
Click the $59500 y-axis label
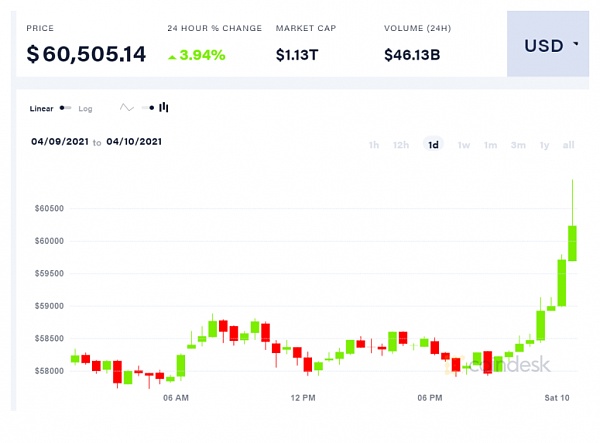(x=49, y=274)
